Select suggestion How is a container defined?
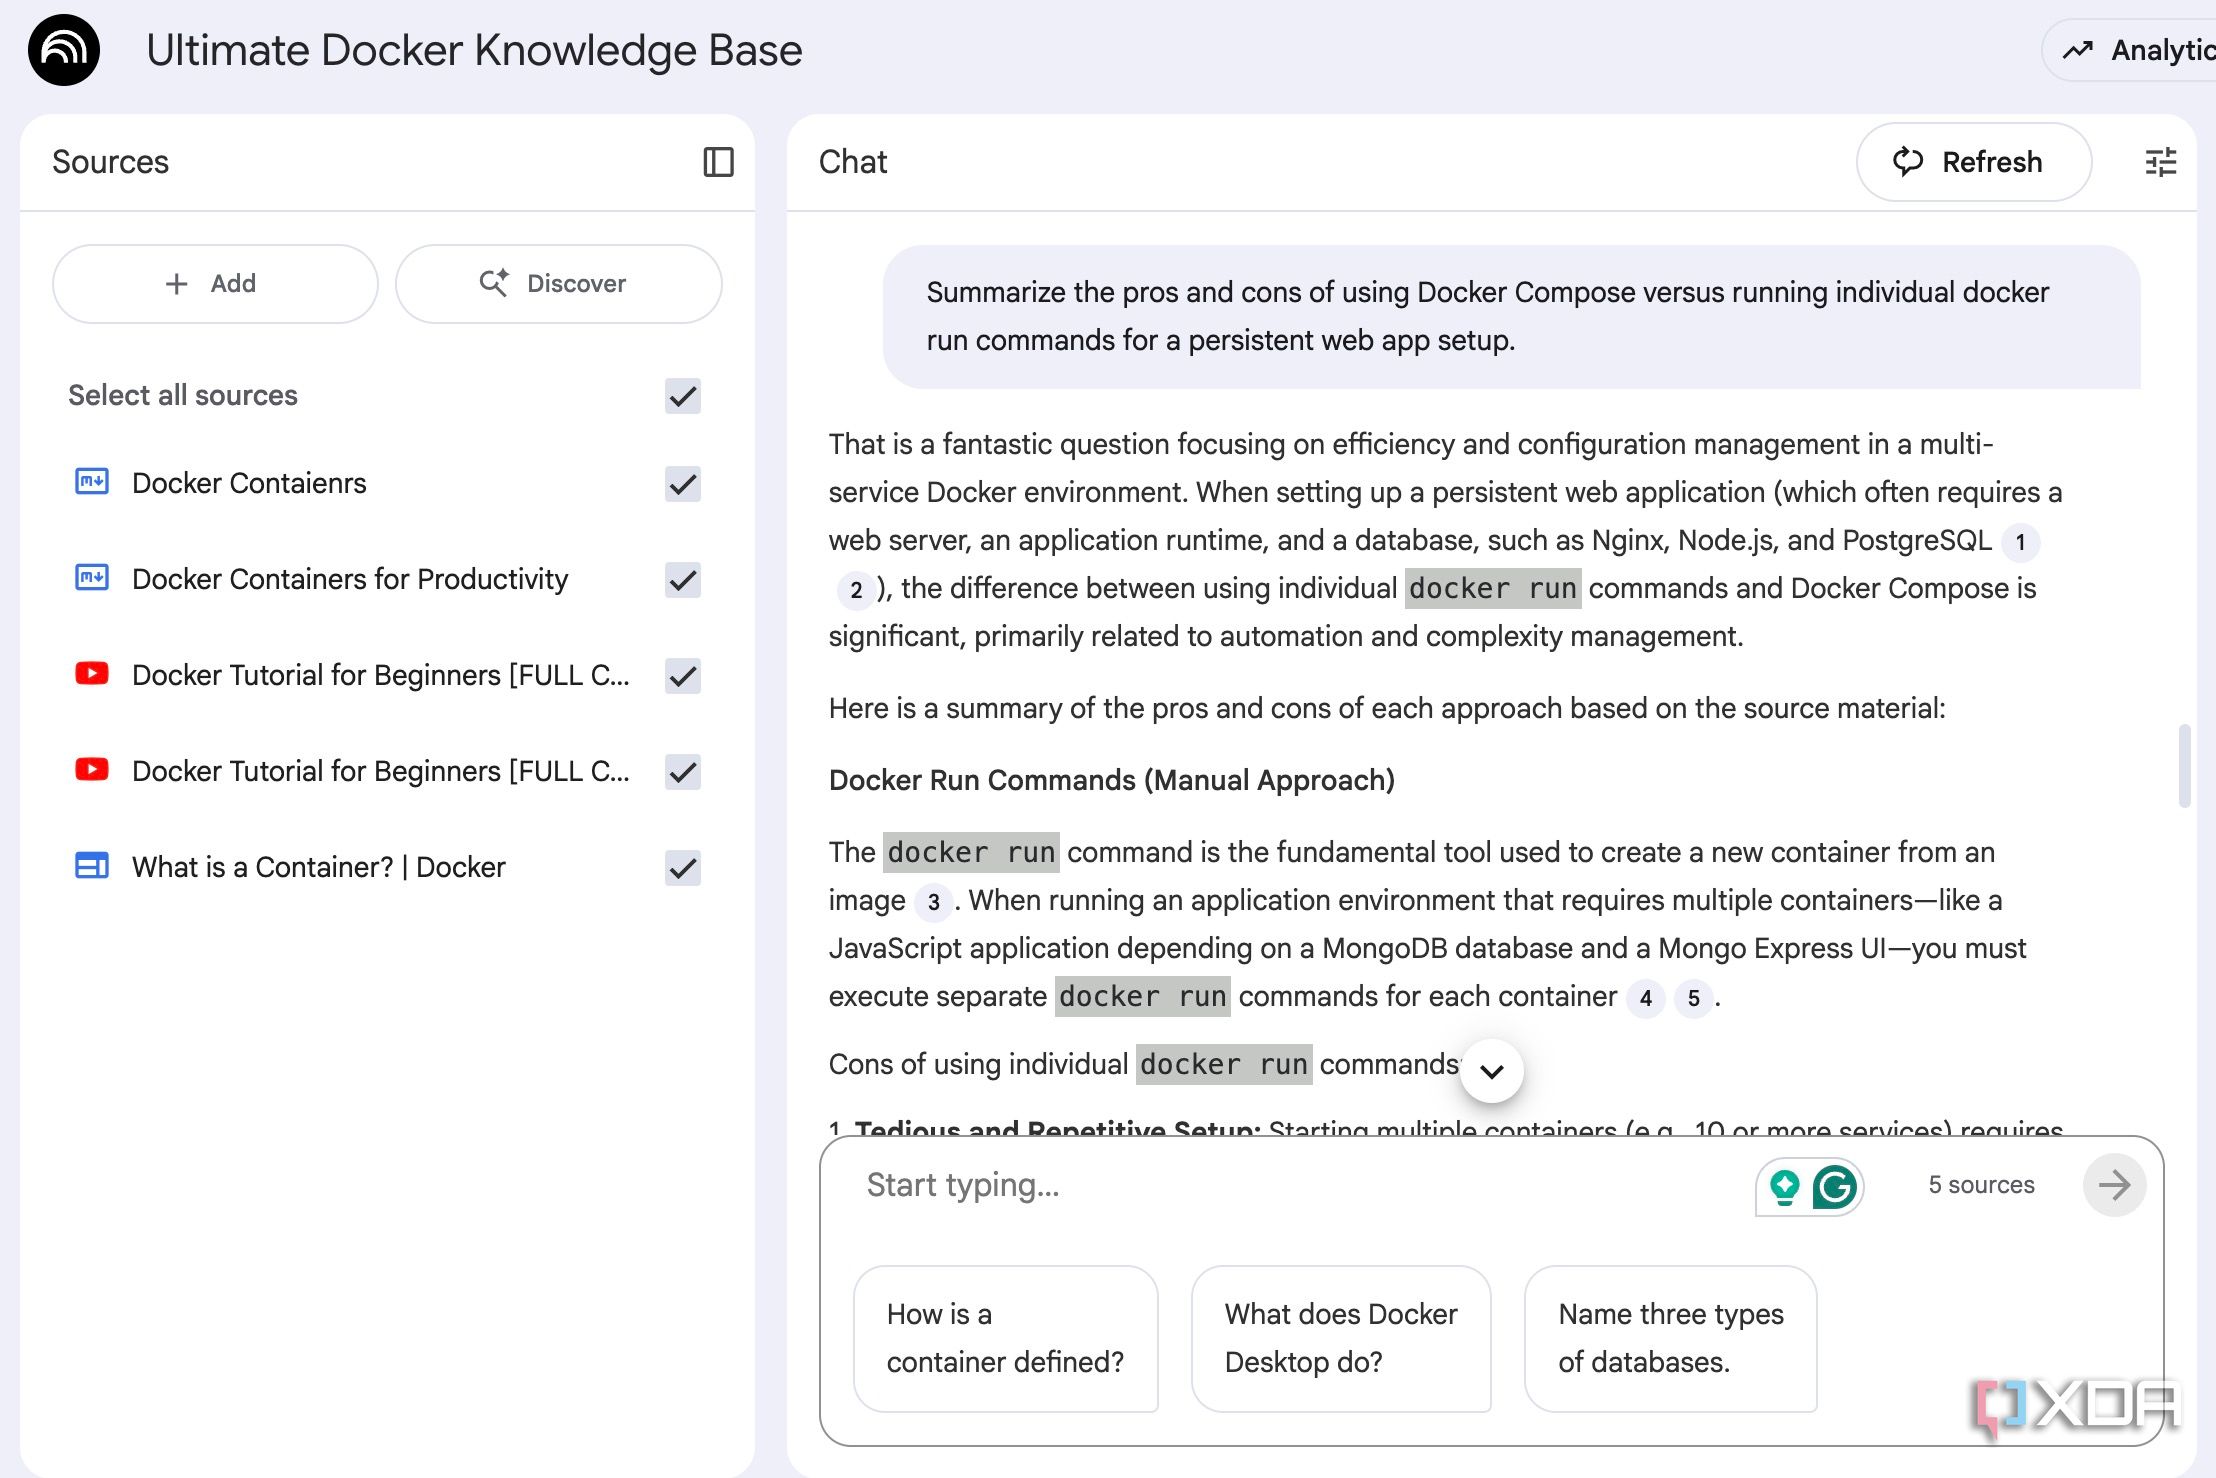This screenshot has height=1478, width=2216. pyautogui.click(x=1005, y=1338)
